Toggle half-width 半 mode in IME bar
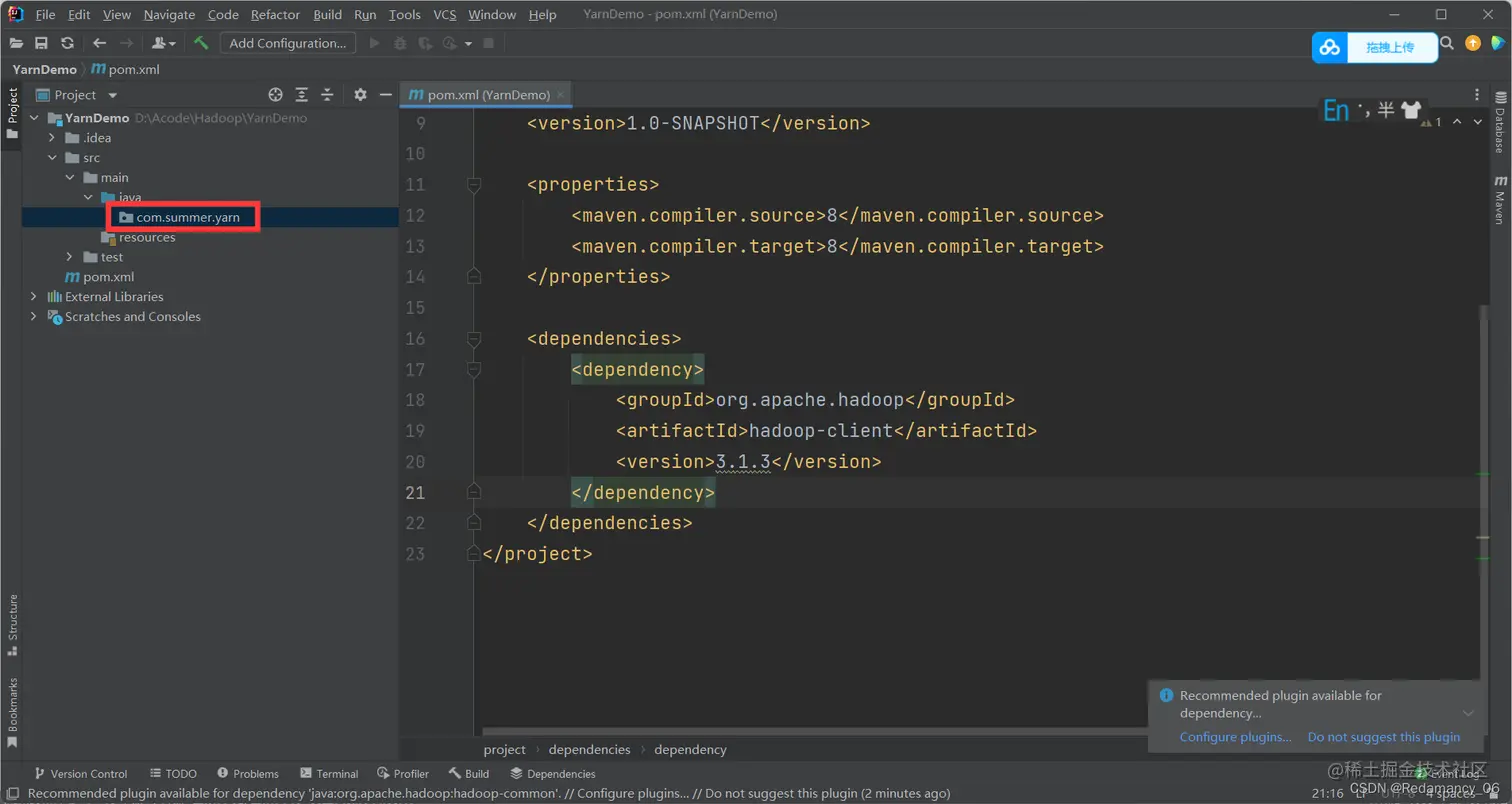1512x804 pixels. pyautogui.click(x=1385, y=110)
